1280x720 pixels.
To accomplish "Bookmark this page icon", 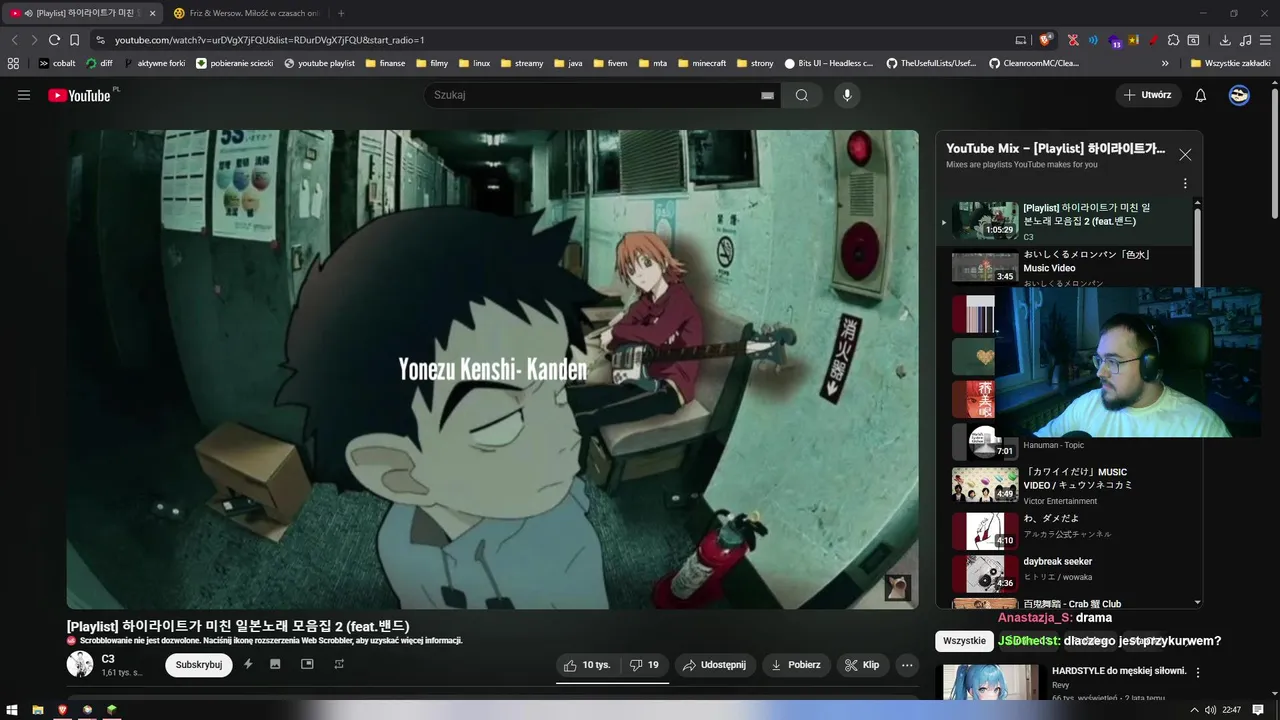I will coord(74,40).
